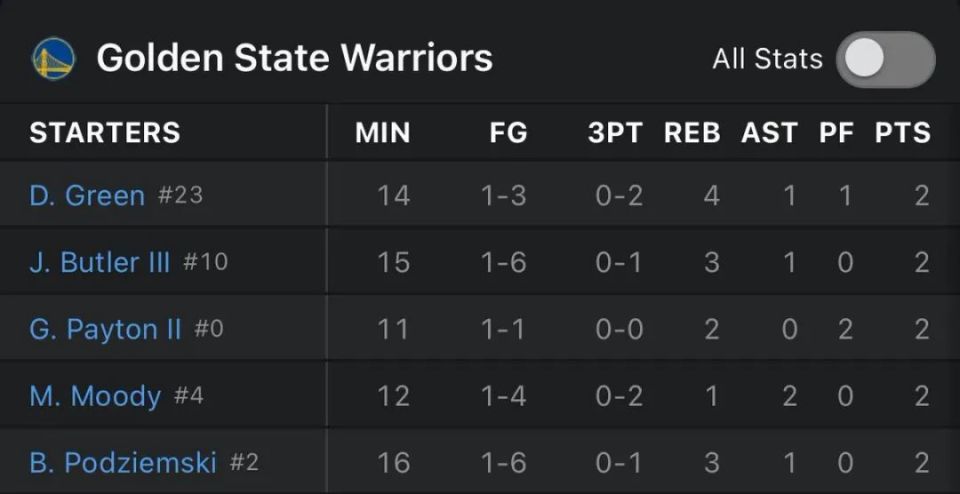View B. Podziemski player page
This screenshot has height=494, width=960.
coord(123,463)
